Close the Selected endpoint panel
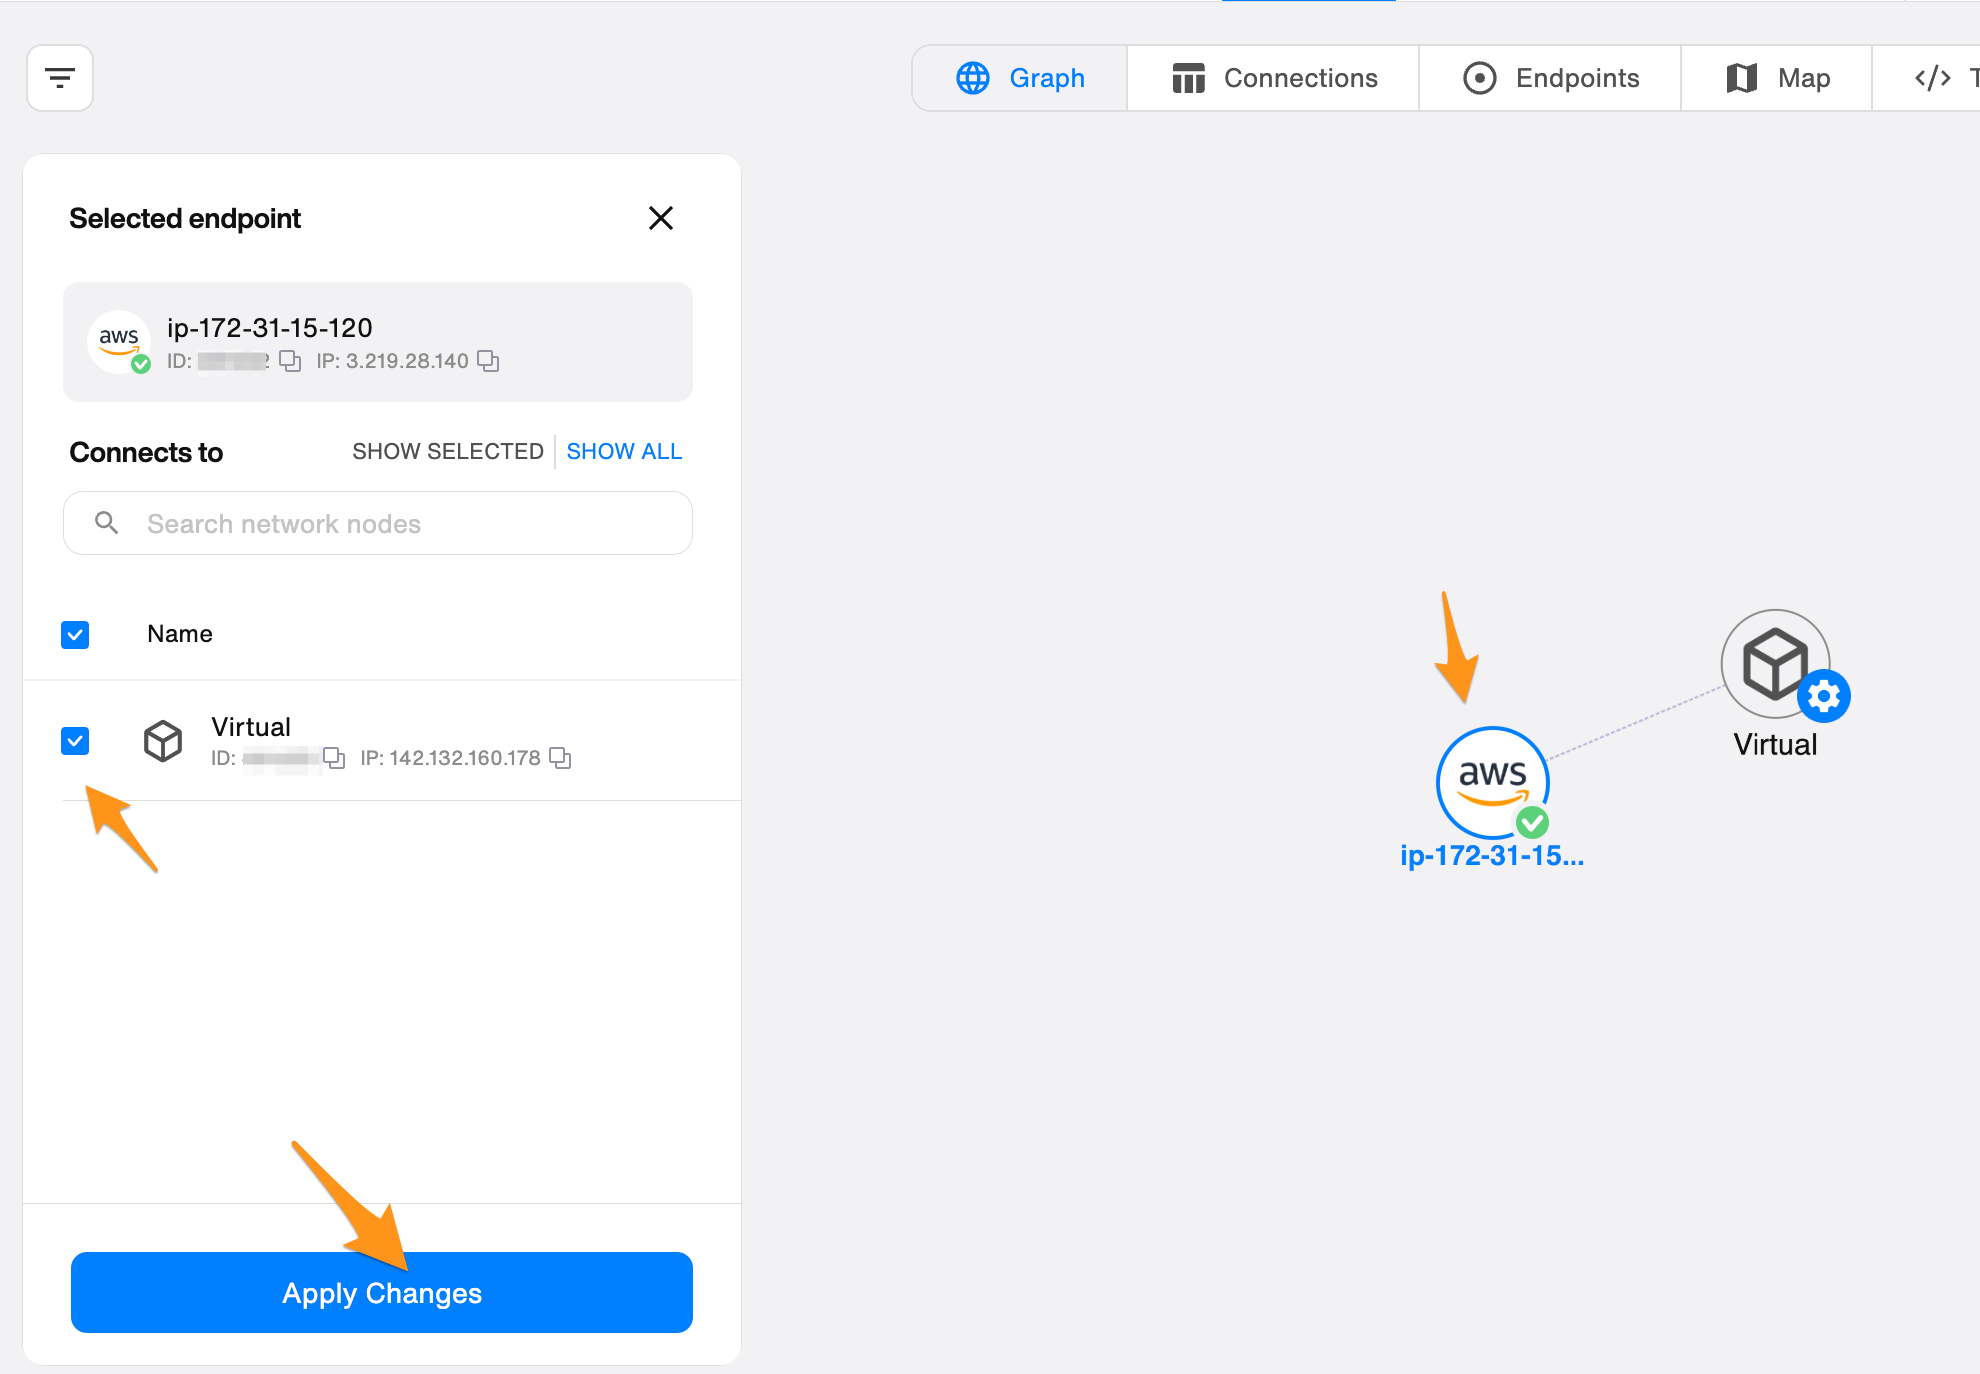The height and width of the screenshot is (1374, 1980). point(660,218)
